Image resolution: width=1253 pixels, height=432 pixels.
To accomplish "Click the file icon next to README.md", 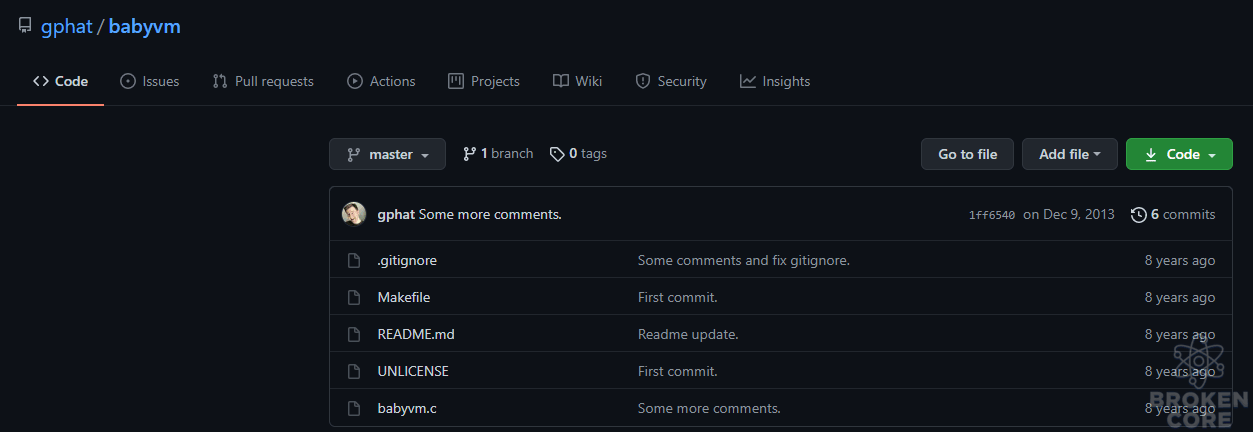I will (x=353, y=334).
